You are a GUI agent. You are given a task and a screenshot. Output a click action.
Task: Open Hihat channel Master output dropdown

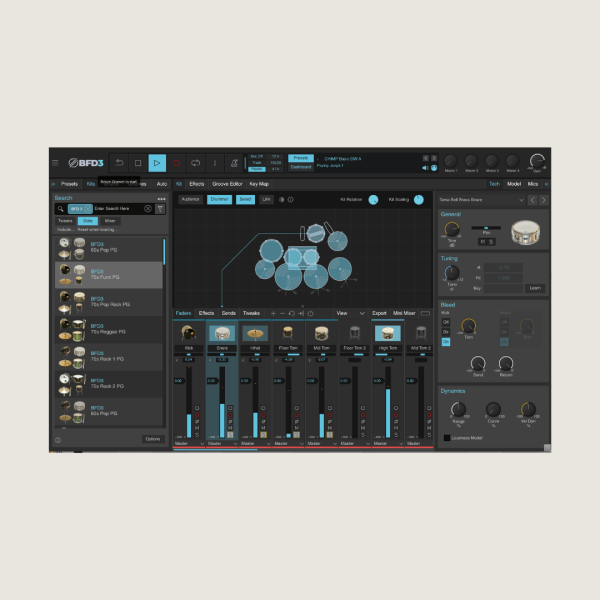[255, 443]
